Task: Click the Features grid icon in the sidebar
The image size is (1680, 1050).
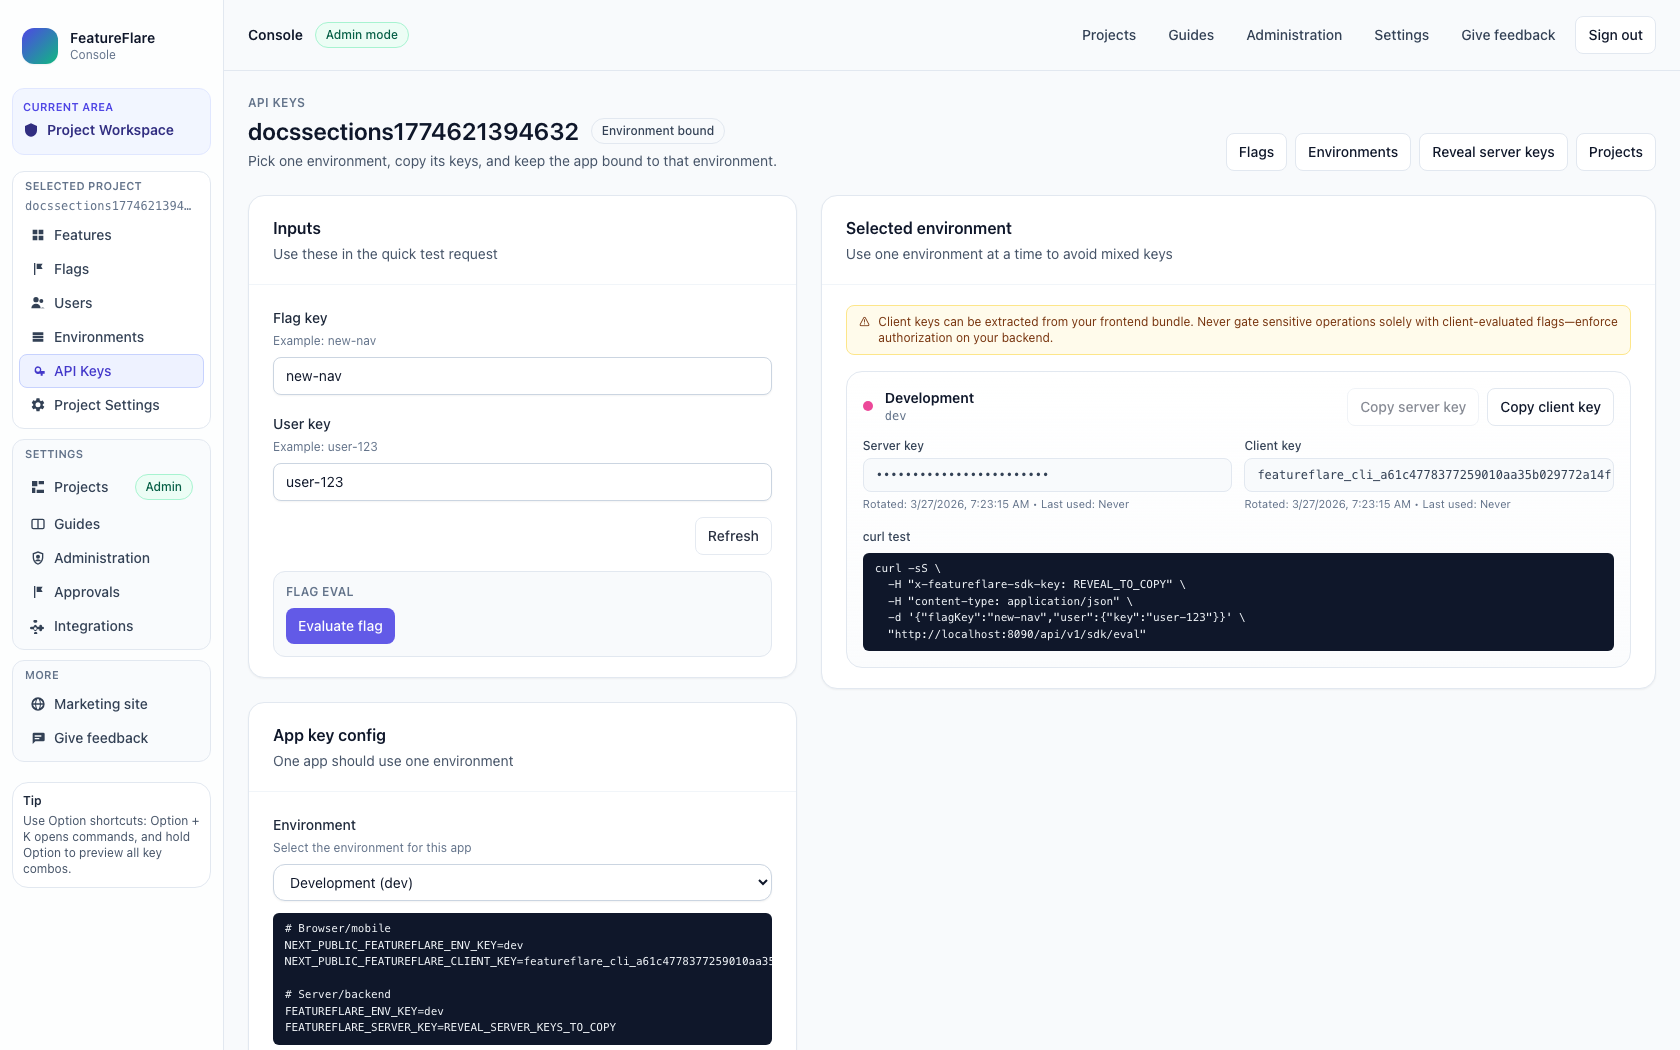Action: [38, 235]
